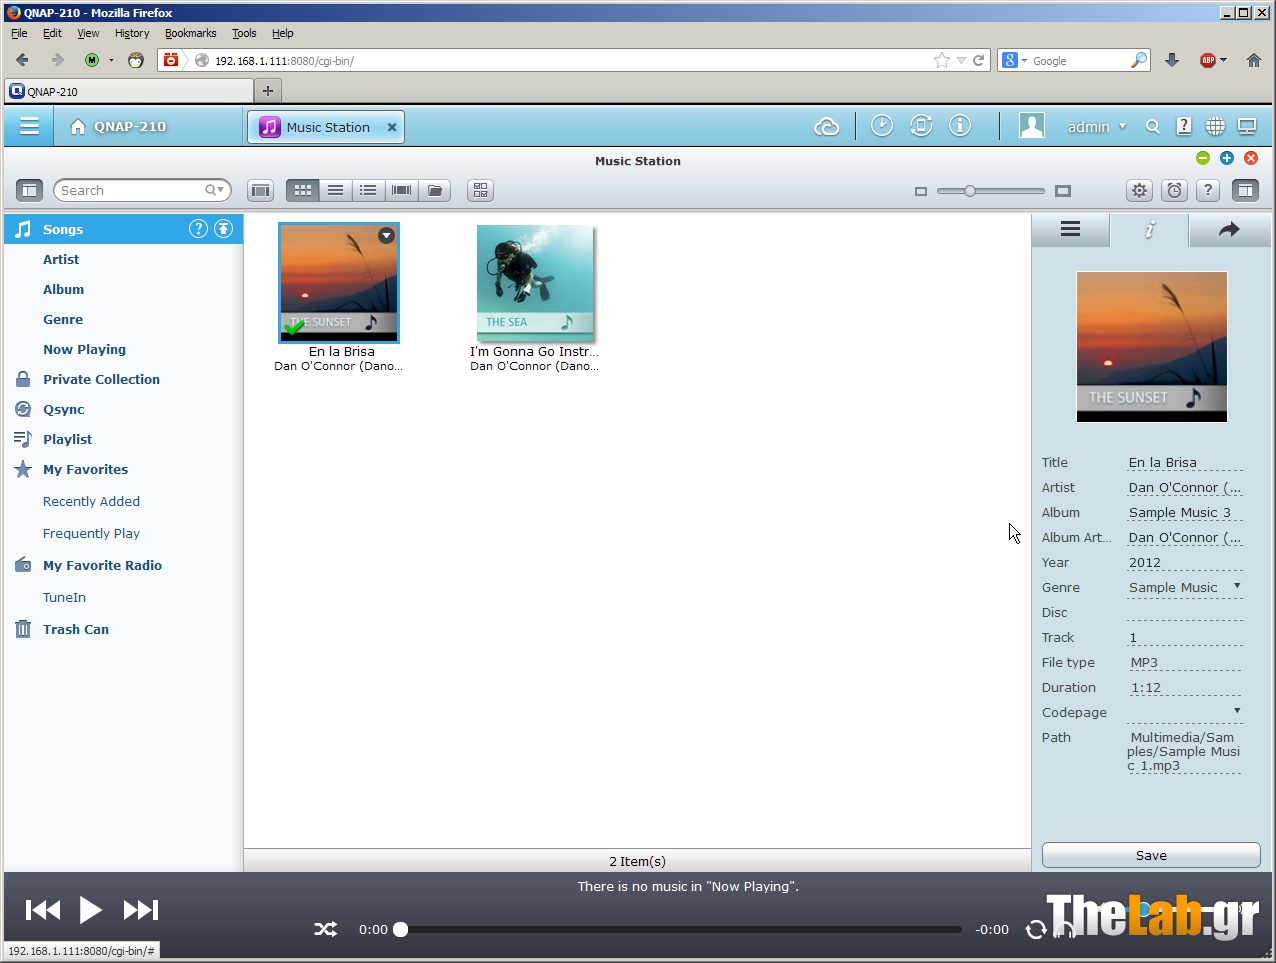Switch to info tab in right panel
This screenshot has height=963, width=1276.
1149,229
